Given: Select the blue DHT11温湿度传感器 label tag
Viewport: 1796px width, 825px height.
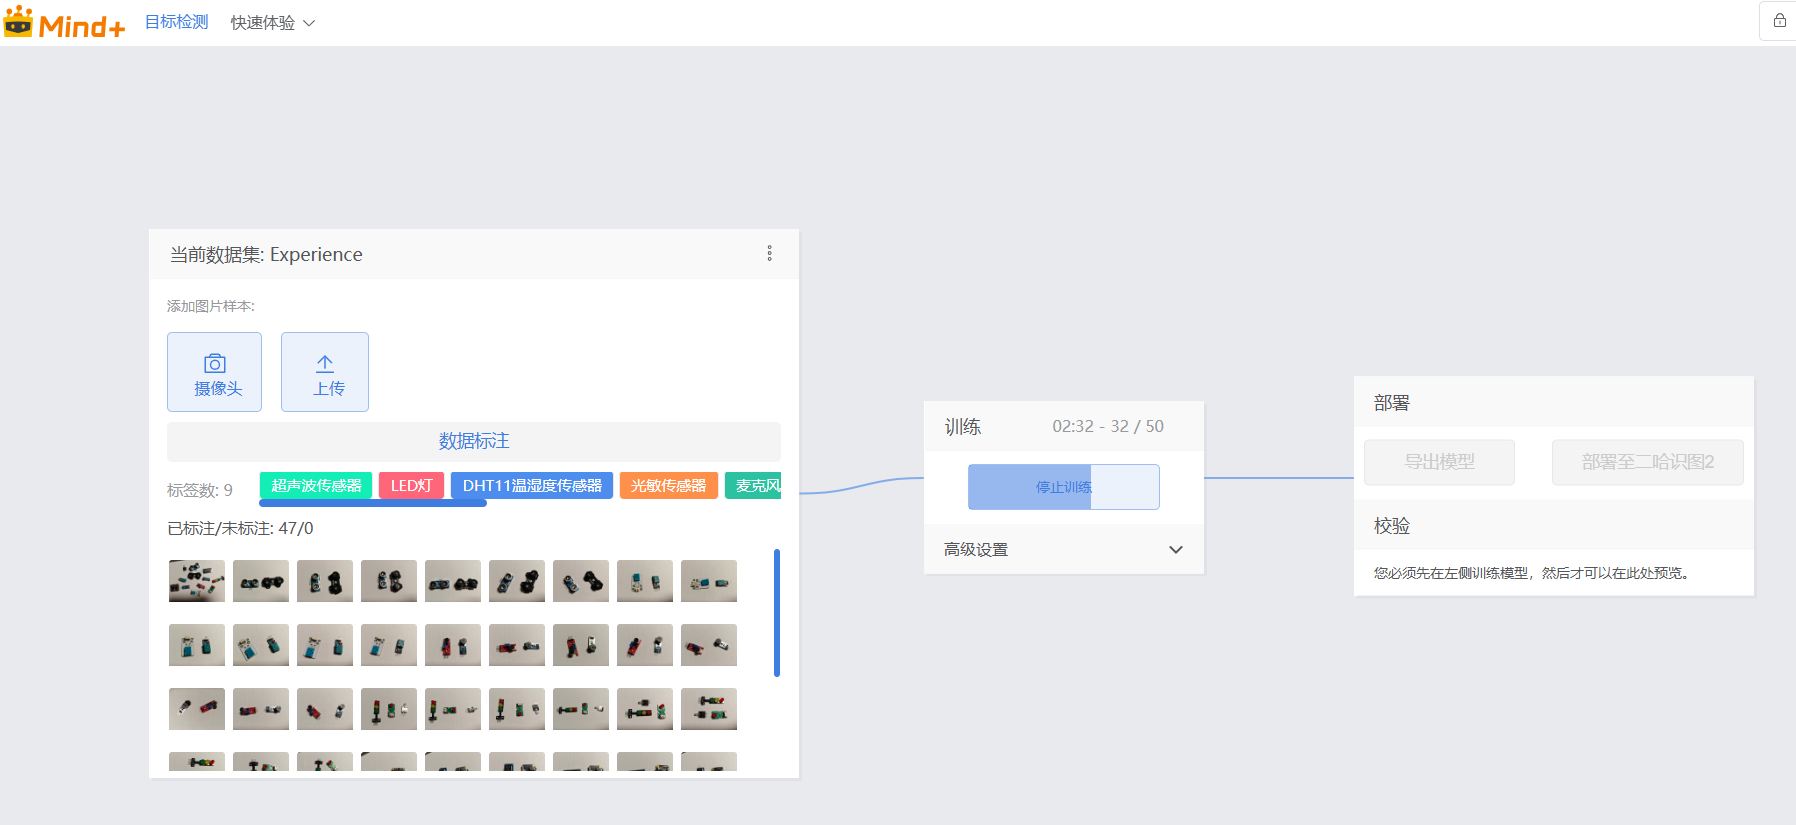Looking at the screenshot, I should click(x=531, y=485).
